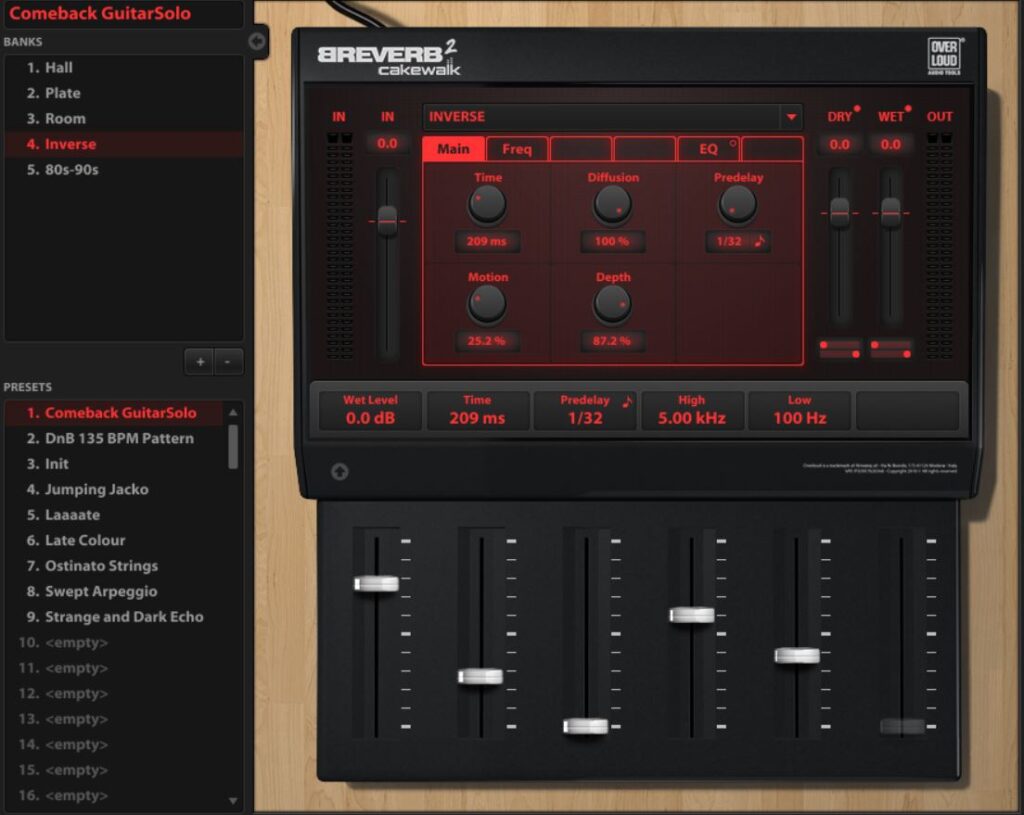Click the note icon in the Predelay quick slot
This screenshot has width=1024, height=815.
point(627,401)
